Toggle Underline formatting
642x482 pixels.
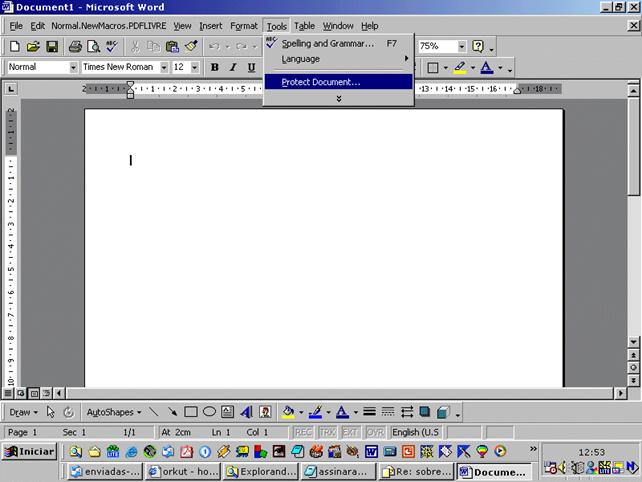coord(251,67)
